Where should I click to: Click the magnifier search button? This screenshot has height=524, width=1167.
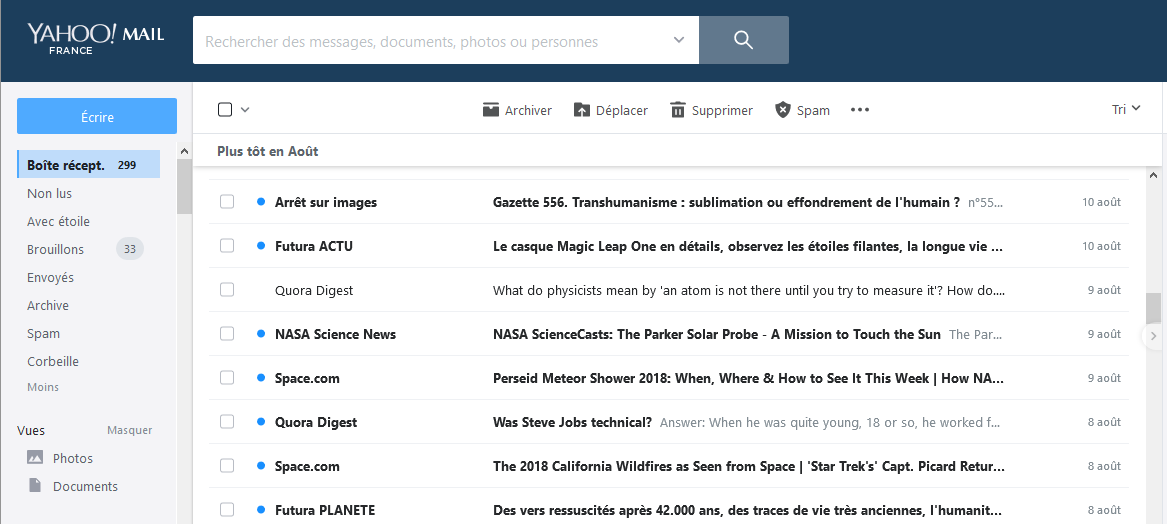pyautogui.click(x=744, y=40)
